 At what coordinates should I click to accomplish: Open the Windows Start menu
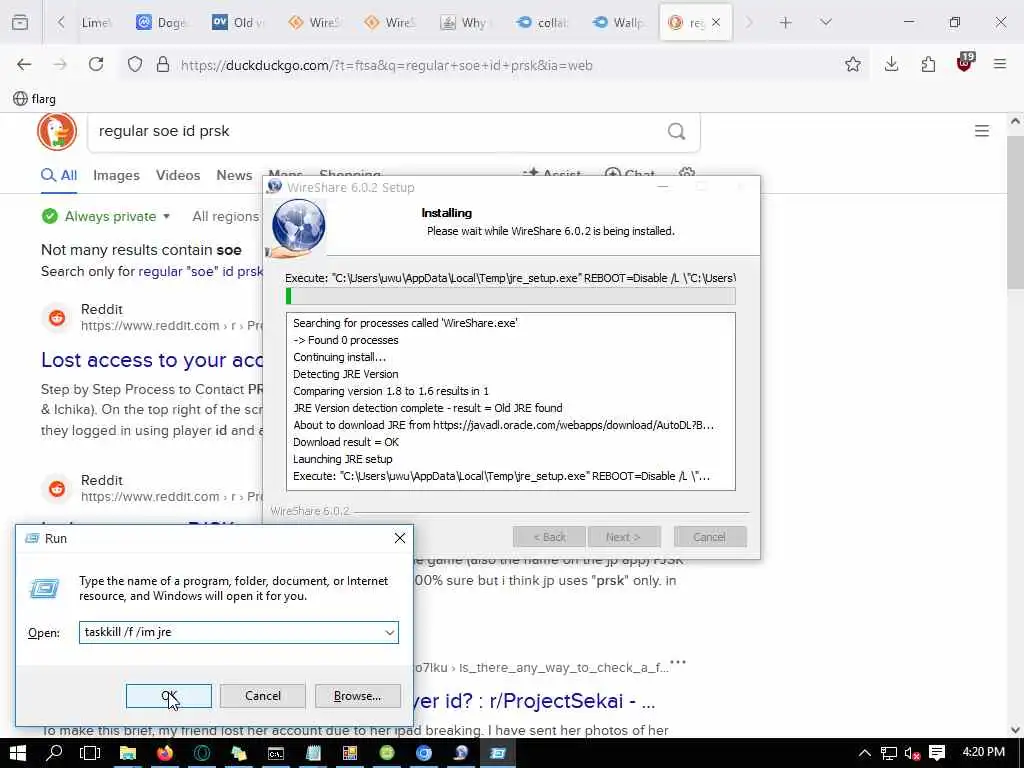(x=18, y=753)
